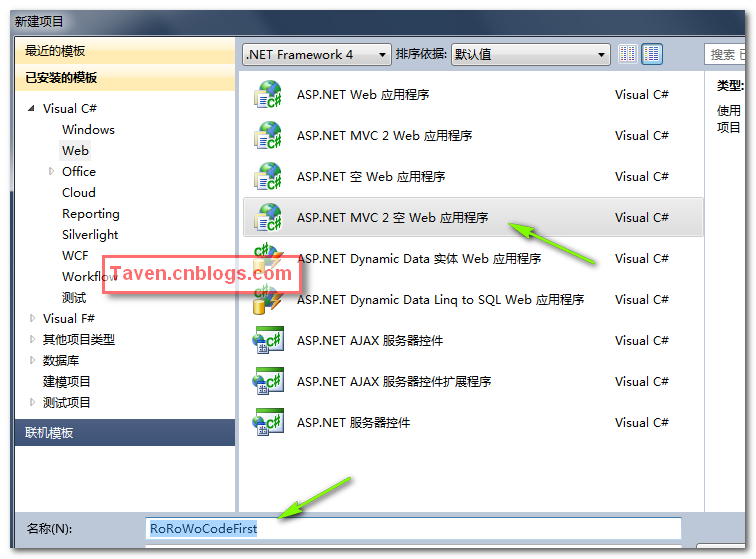Select ASP.NET 服务器控件 template icon
Screen dimensions: 756x559
(268, 423)
